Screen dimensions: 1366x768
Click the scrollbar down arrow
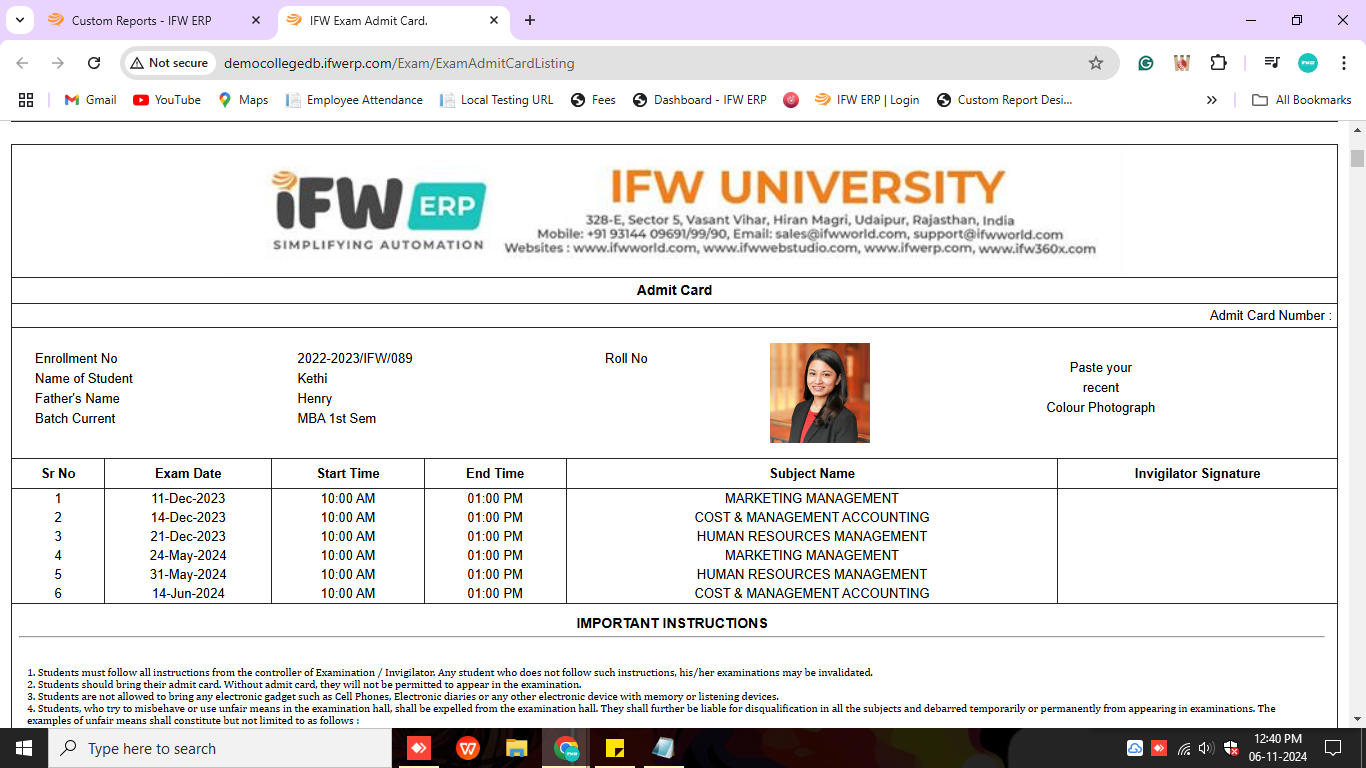[x=1357, y=719]
